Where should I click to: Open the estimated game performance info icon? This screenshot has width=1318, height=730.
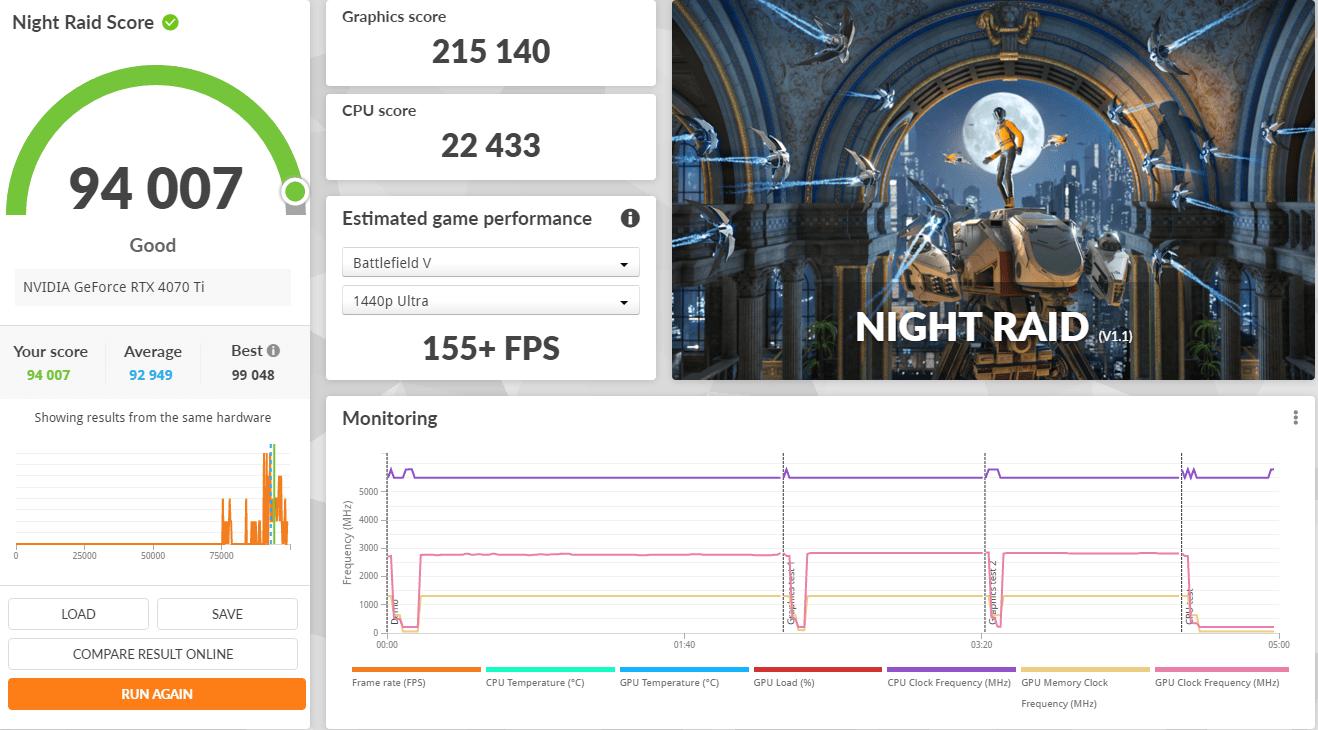pyautogui.click(x=630, y=218)
